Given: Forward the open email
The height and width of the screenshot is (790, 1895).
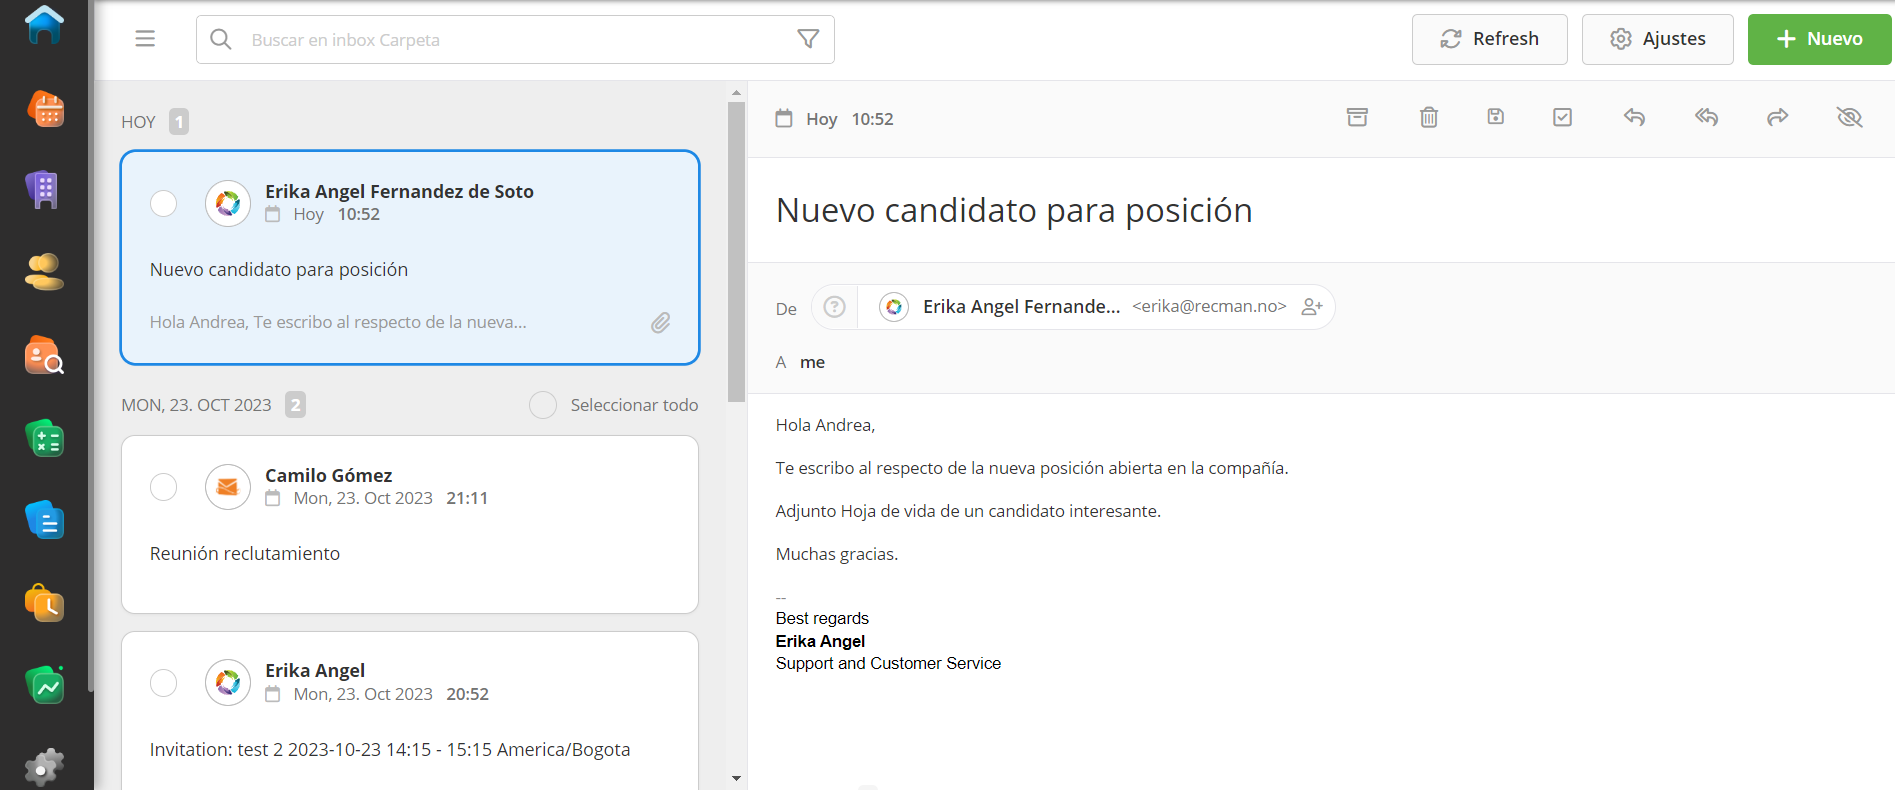Looking at the screenshot, I should [1777, 118].
